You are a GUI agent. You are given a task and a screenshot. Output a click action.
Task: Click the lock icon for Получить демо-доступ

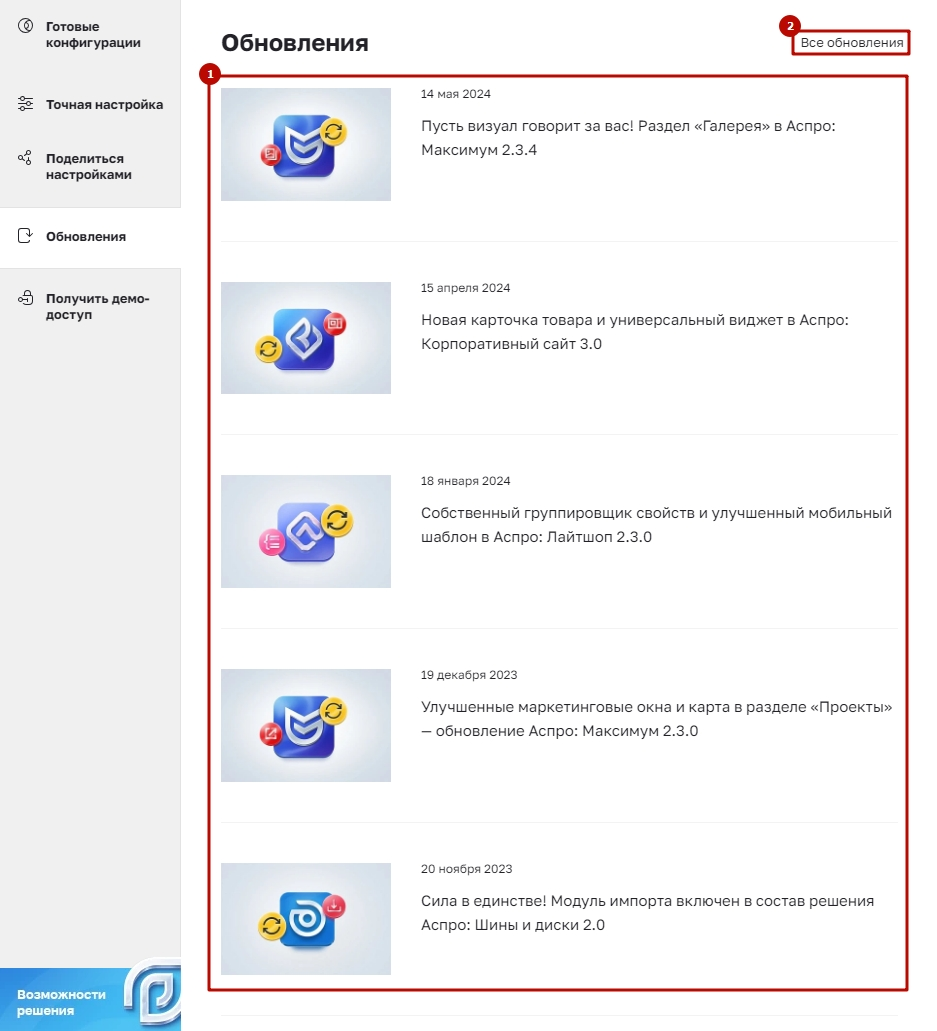(25, 298)
